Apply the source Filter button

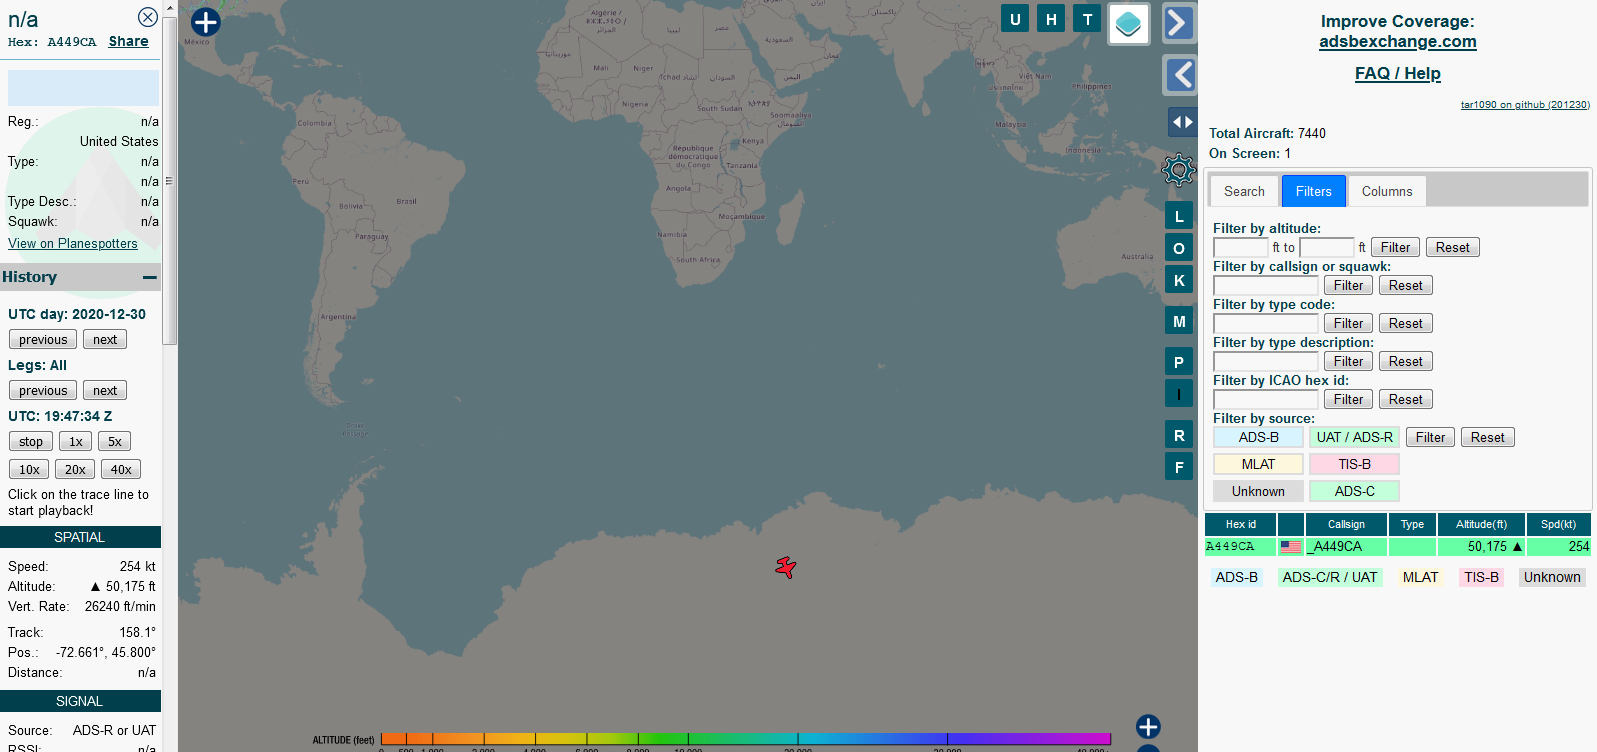pyautogui.click(x=1430, y=438)
